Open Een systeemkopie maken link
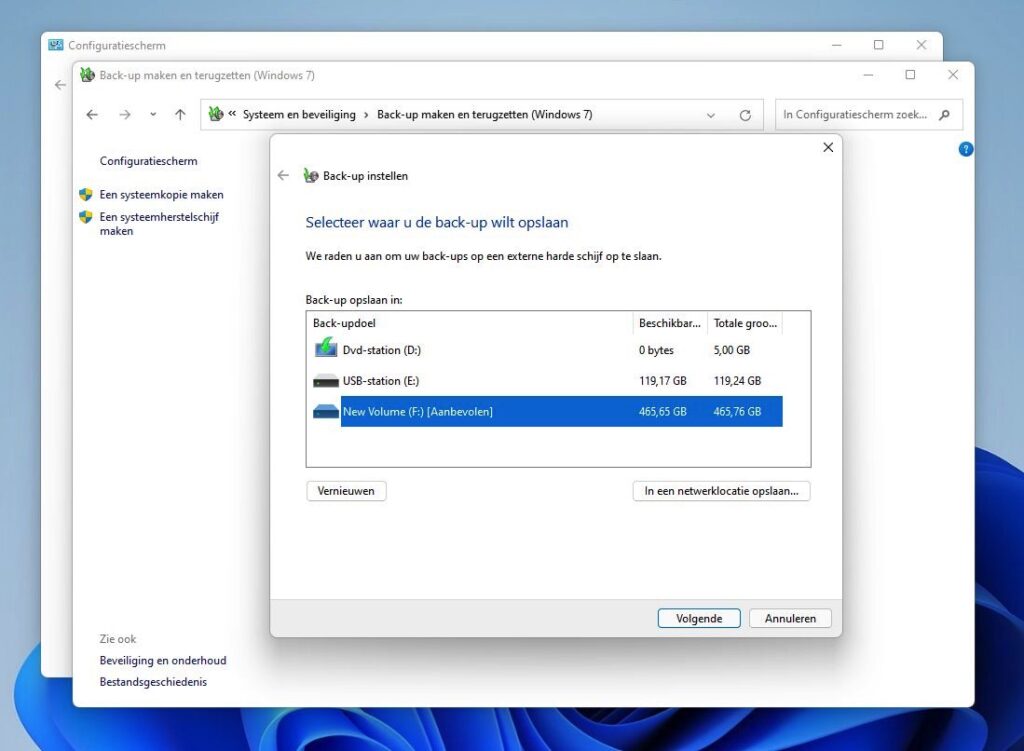 (x=161, y=195)
